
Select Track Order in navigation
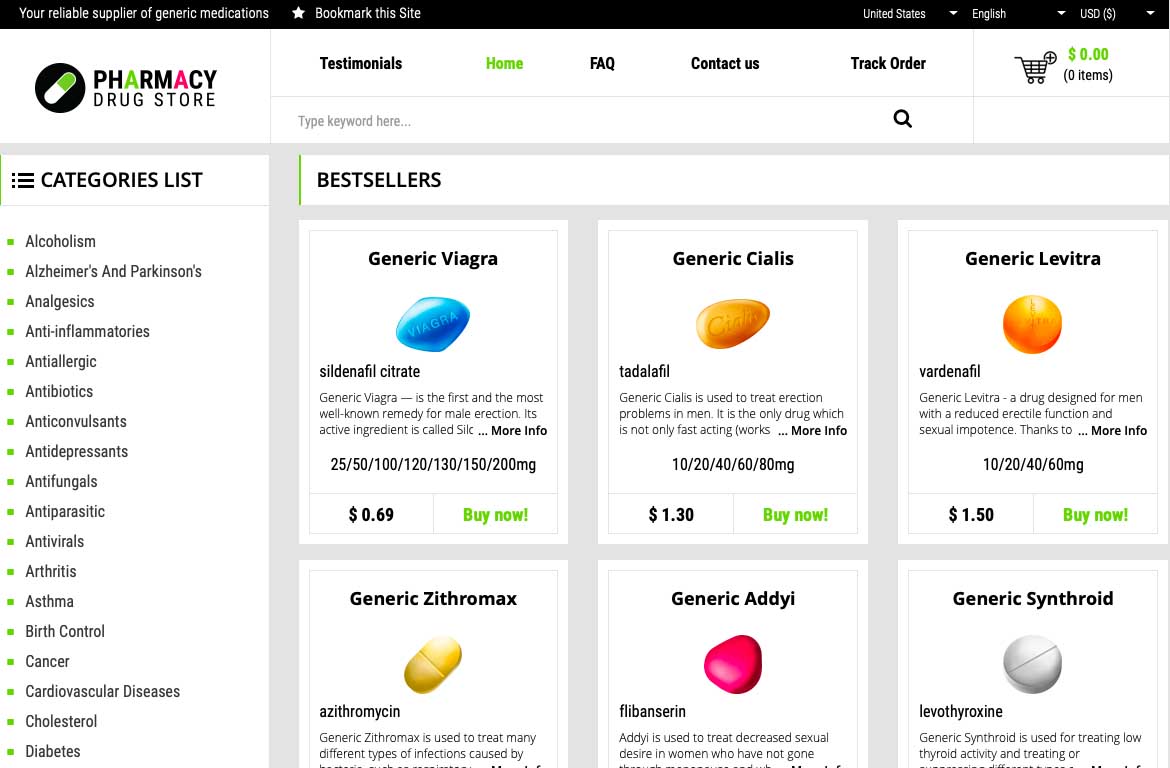(x=888, y=63)
